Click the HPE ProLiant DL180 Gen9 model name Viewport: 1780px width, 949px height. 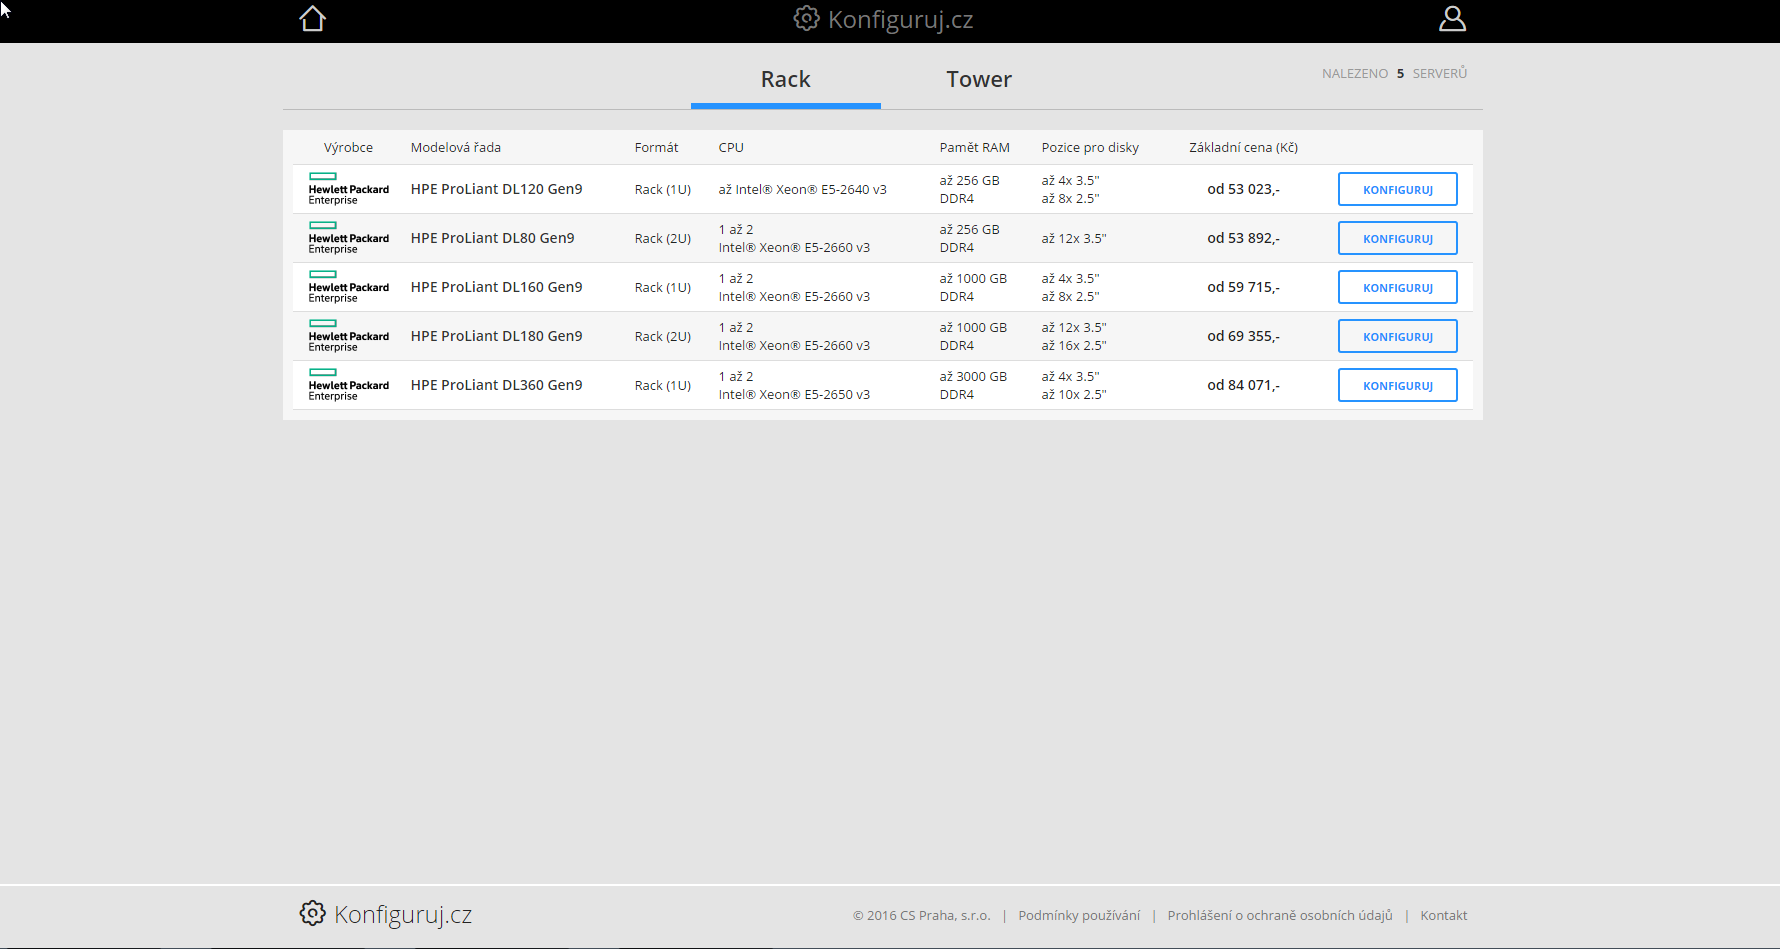(496, 337)
